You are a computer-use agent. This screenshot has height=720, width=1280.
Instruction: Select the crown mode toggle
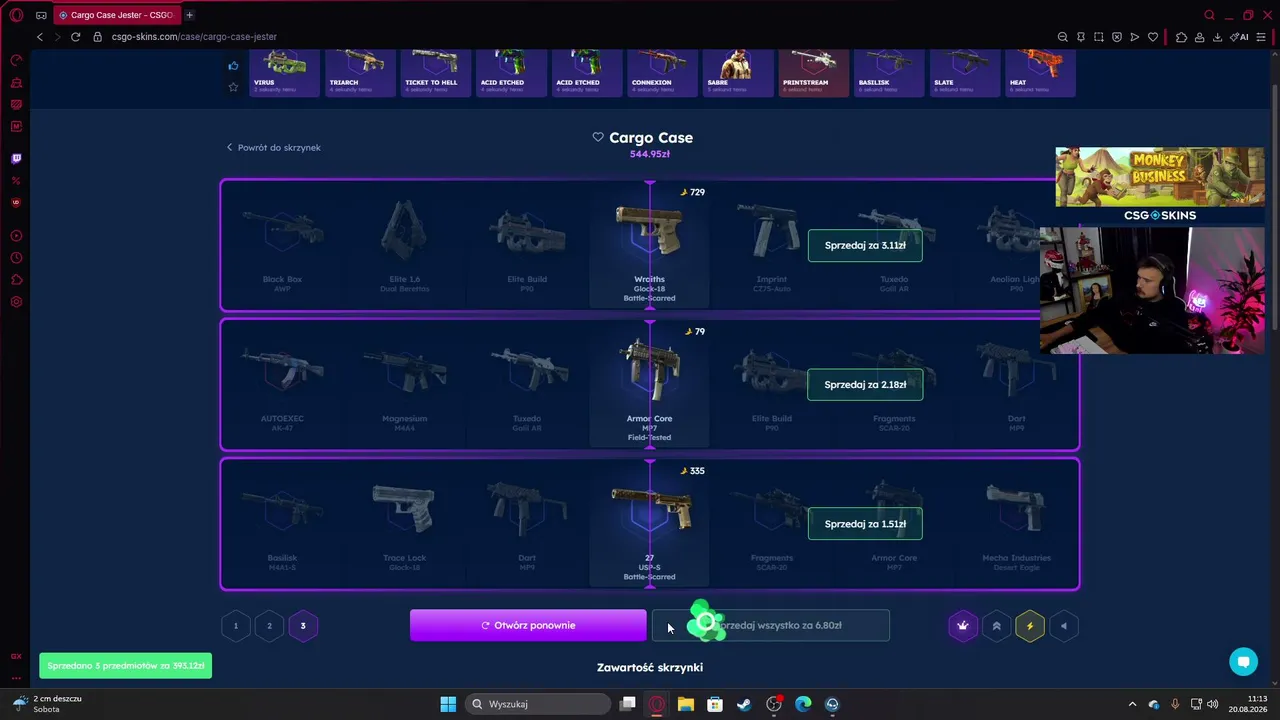963,626
